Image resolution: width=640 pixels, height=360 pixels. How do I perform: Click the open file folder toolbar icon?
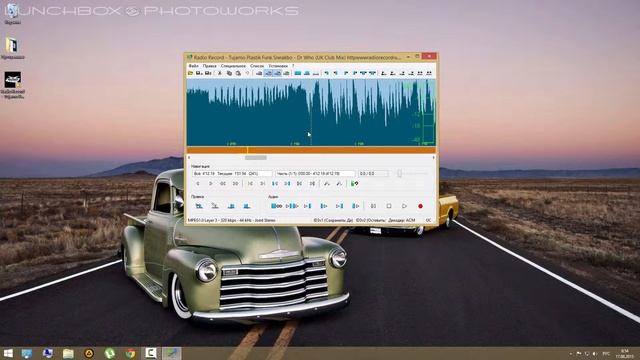coord(190,73)
